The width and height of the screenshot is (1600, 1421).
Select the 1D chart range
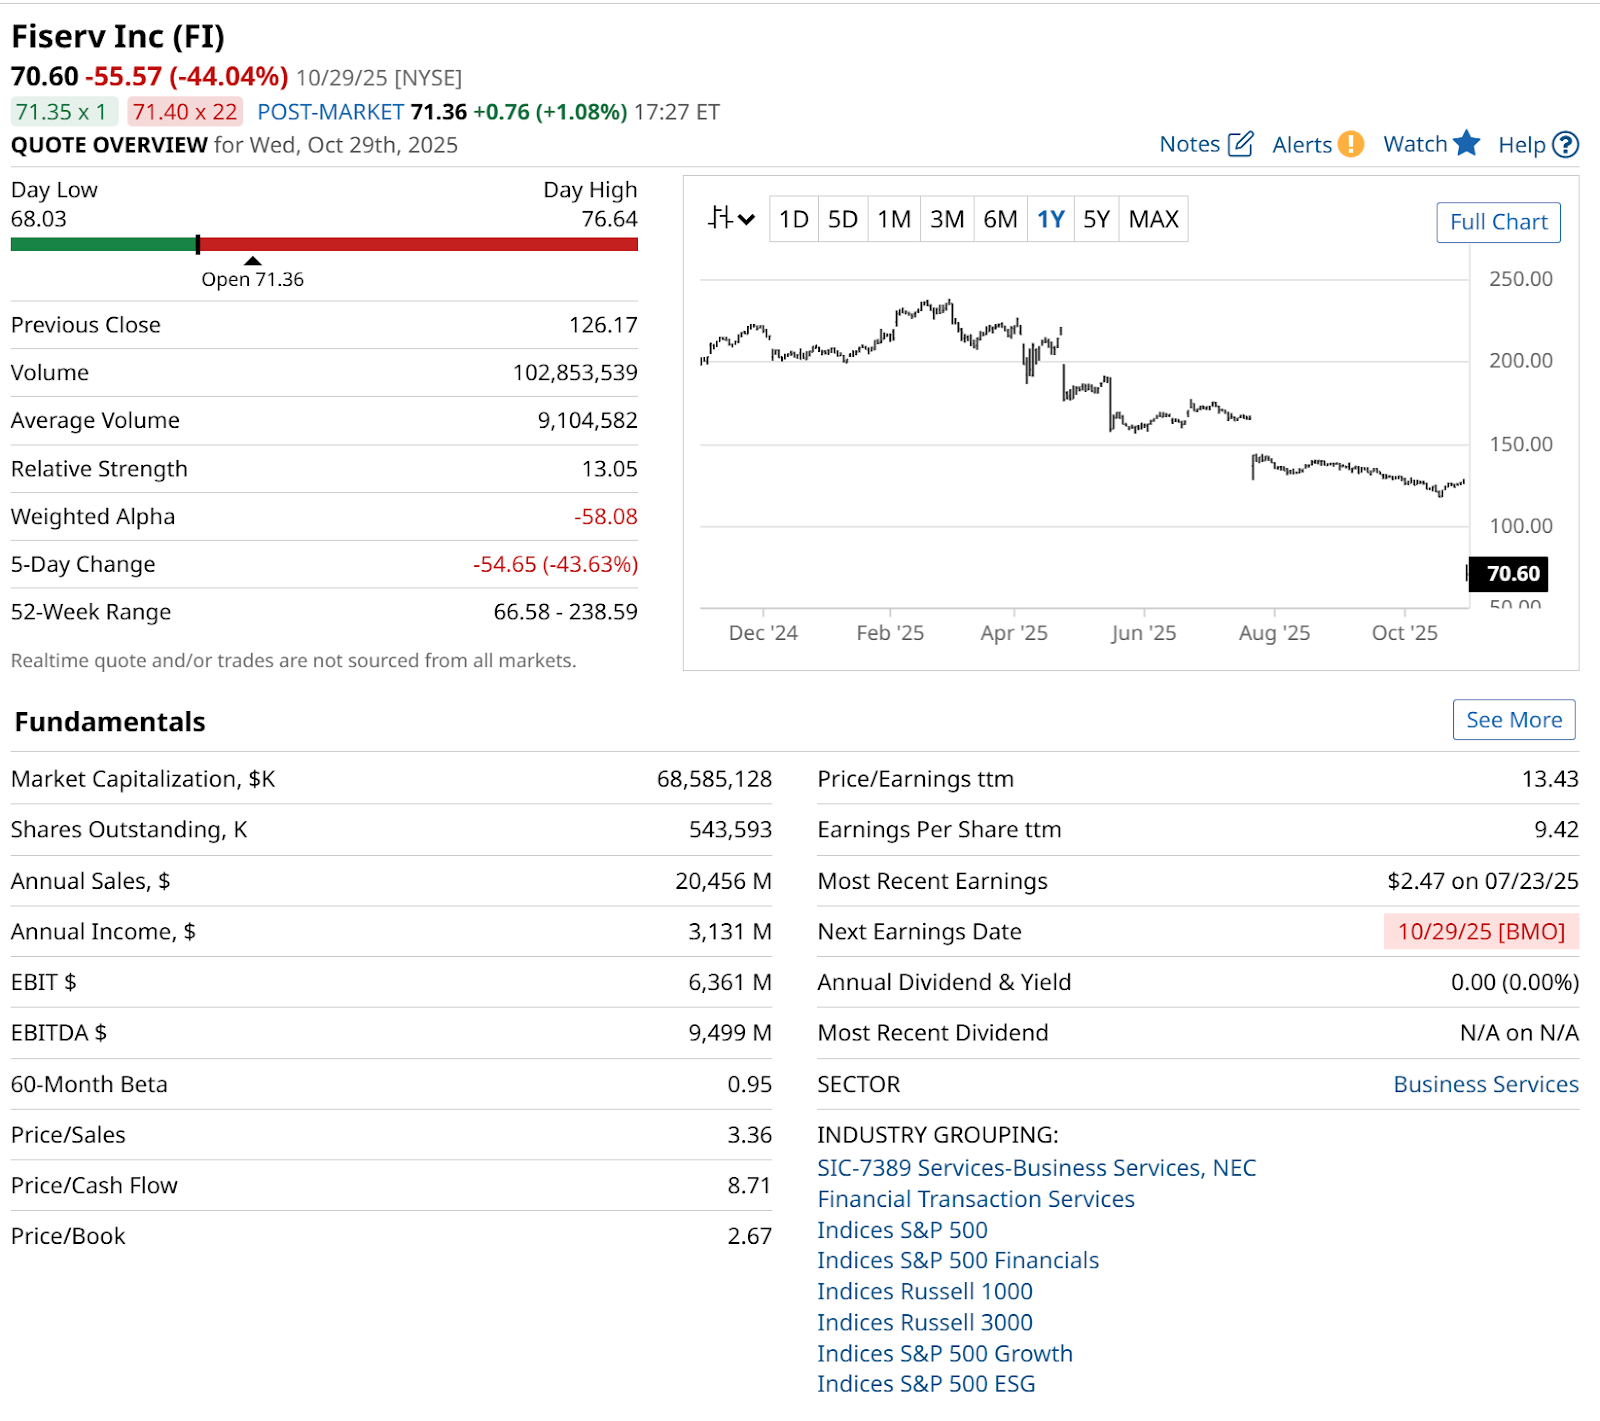coord(793,219)
